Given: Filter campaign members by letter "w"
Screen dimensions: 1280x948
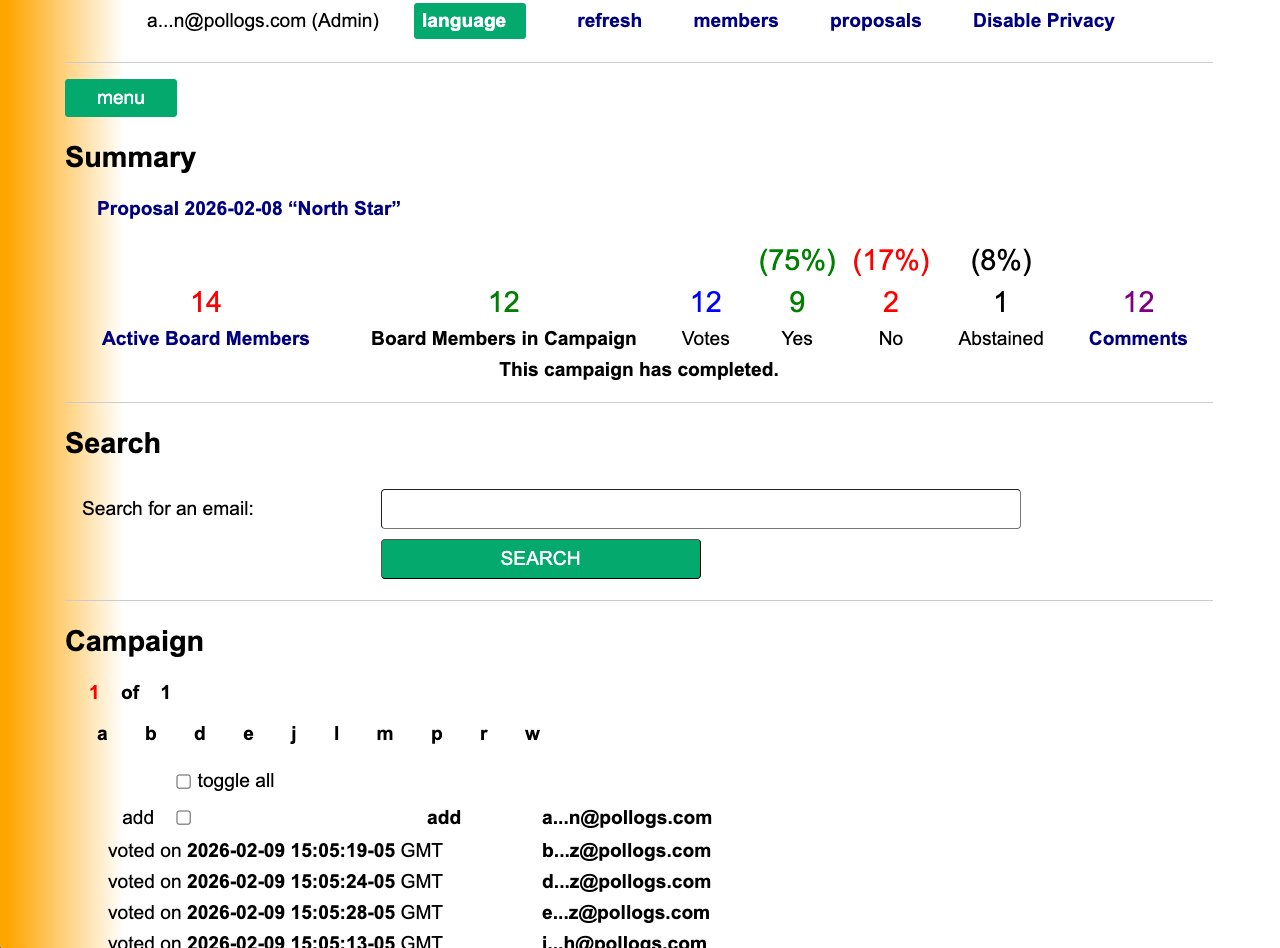Looking at the screenshot, I should [532, 733].
